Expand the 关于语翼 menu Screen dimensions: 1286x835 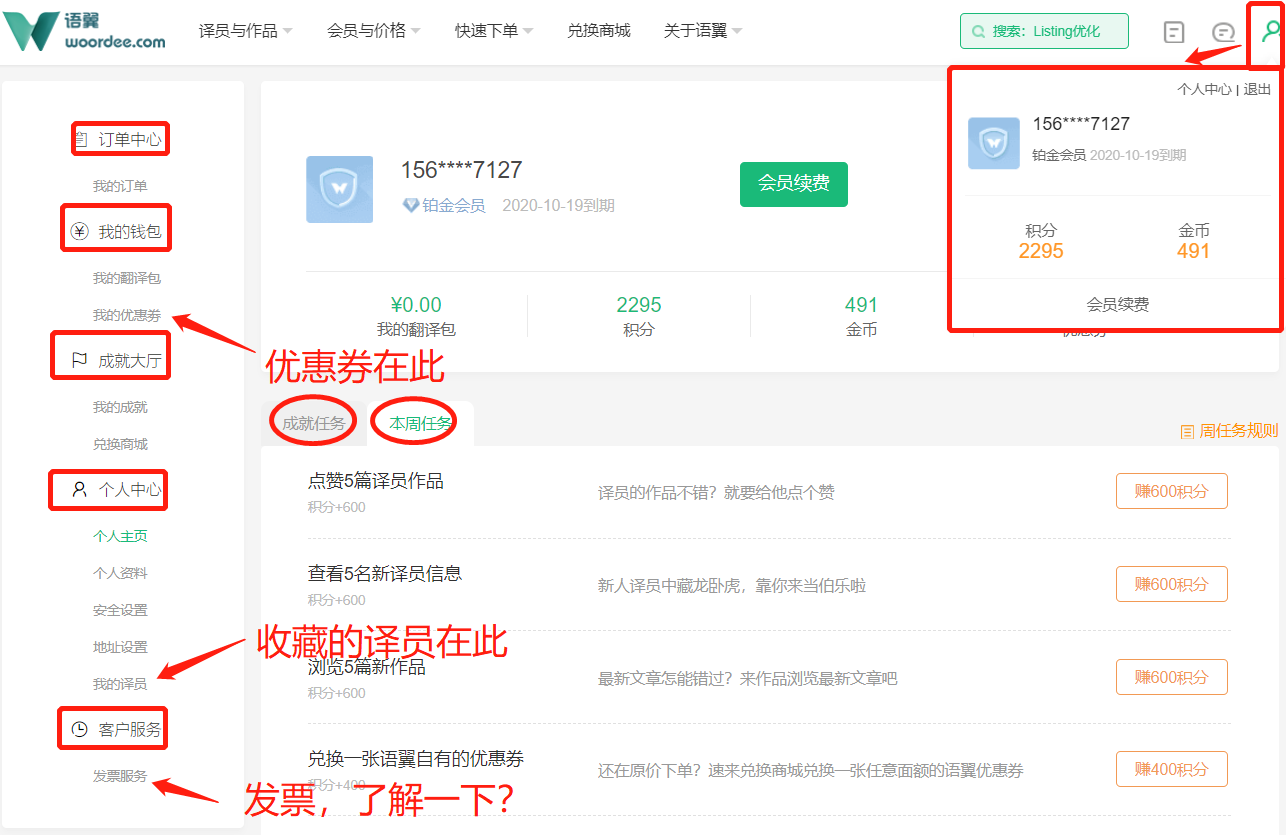703,31
